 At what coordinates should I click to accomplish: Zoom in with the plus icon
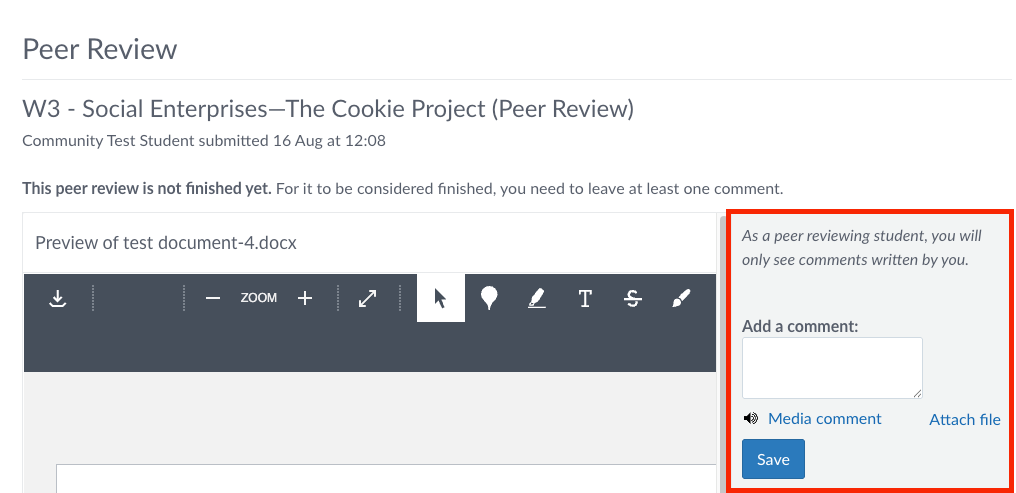coord(306,298)
